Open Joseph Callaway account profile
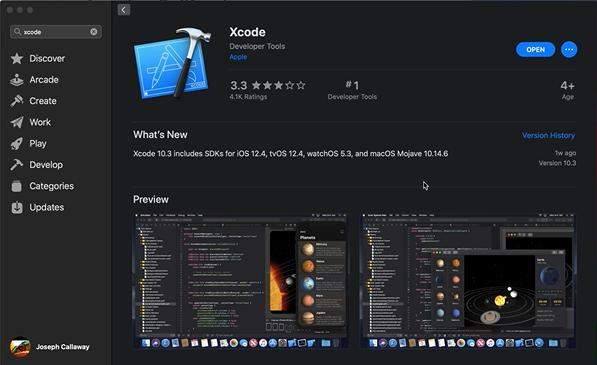Image resolution: width=597 pixels, height=365 pixels. point(49,347)
